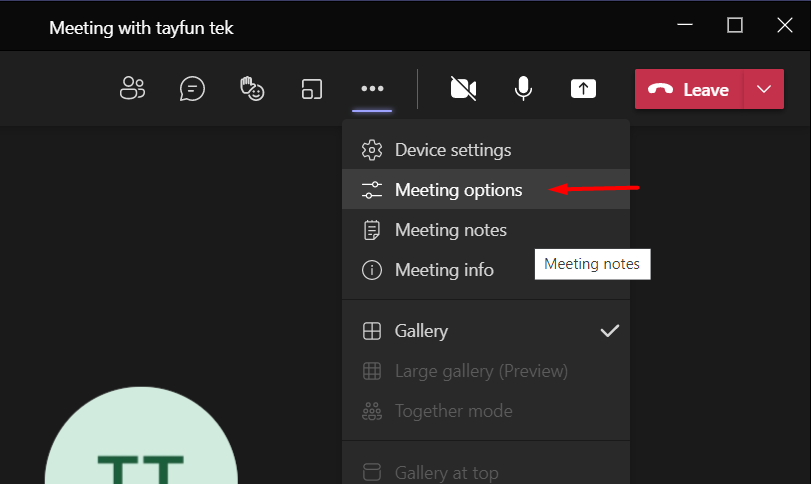Click the share content tray icon

click(x=583, y=89)
